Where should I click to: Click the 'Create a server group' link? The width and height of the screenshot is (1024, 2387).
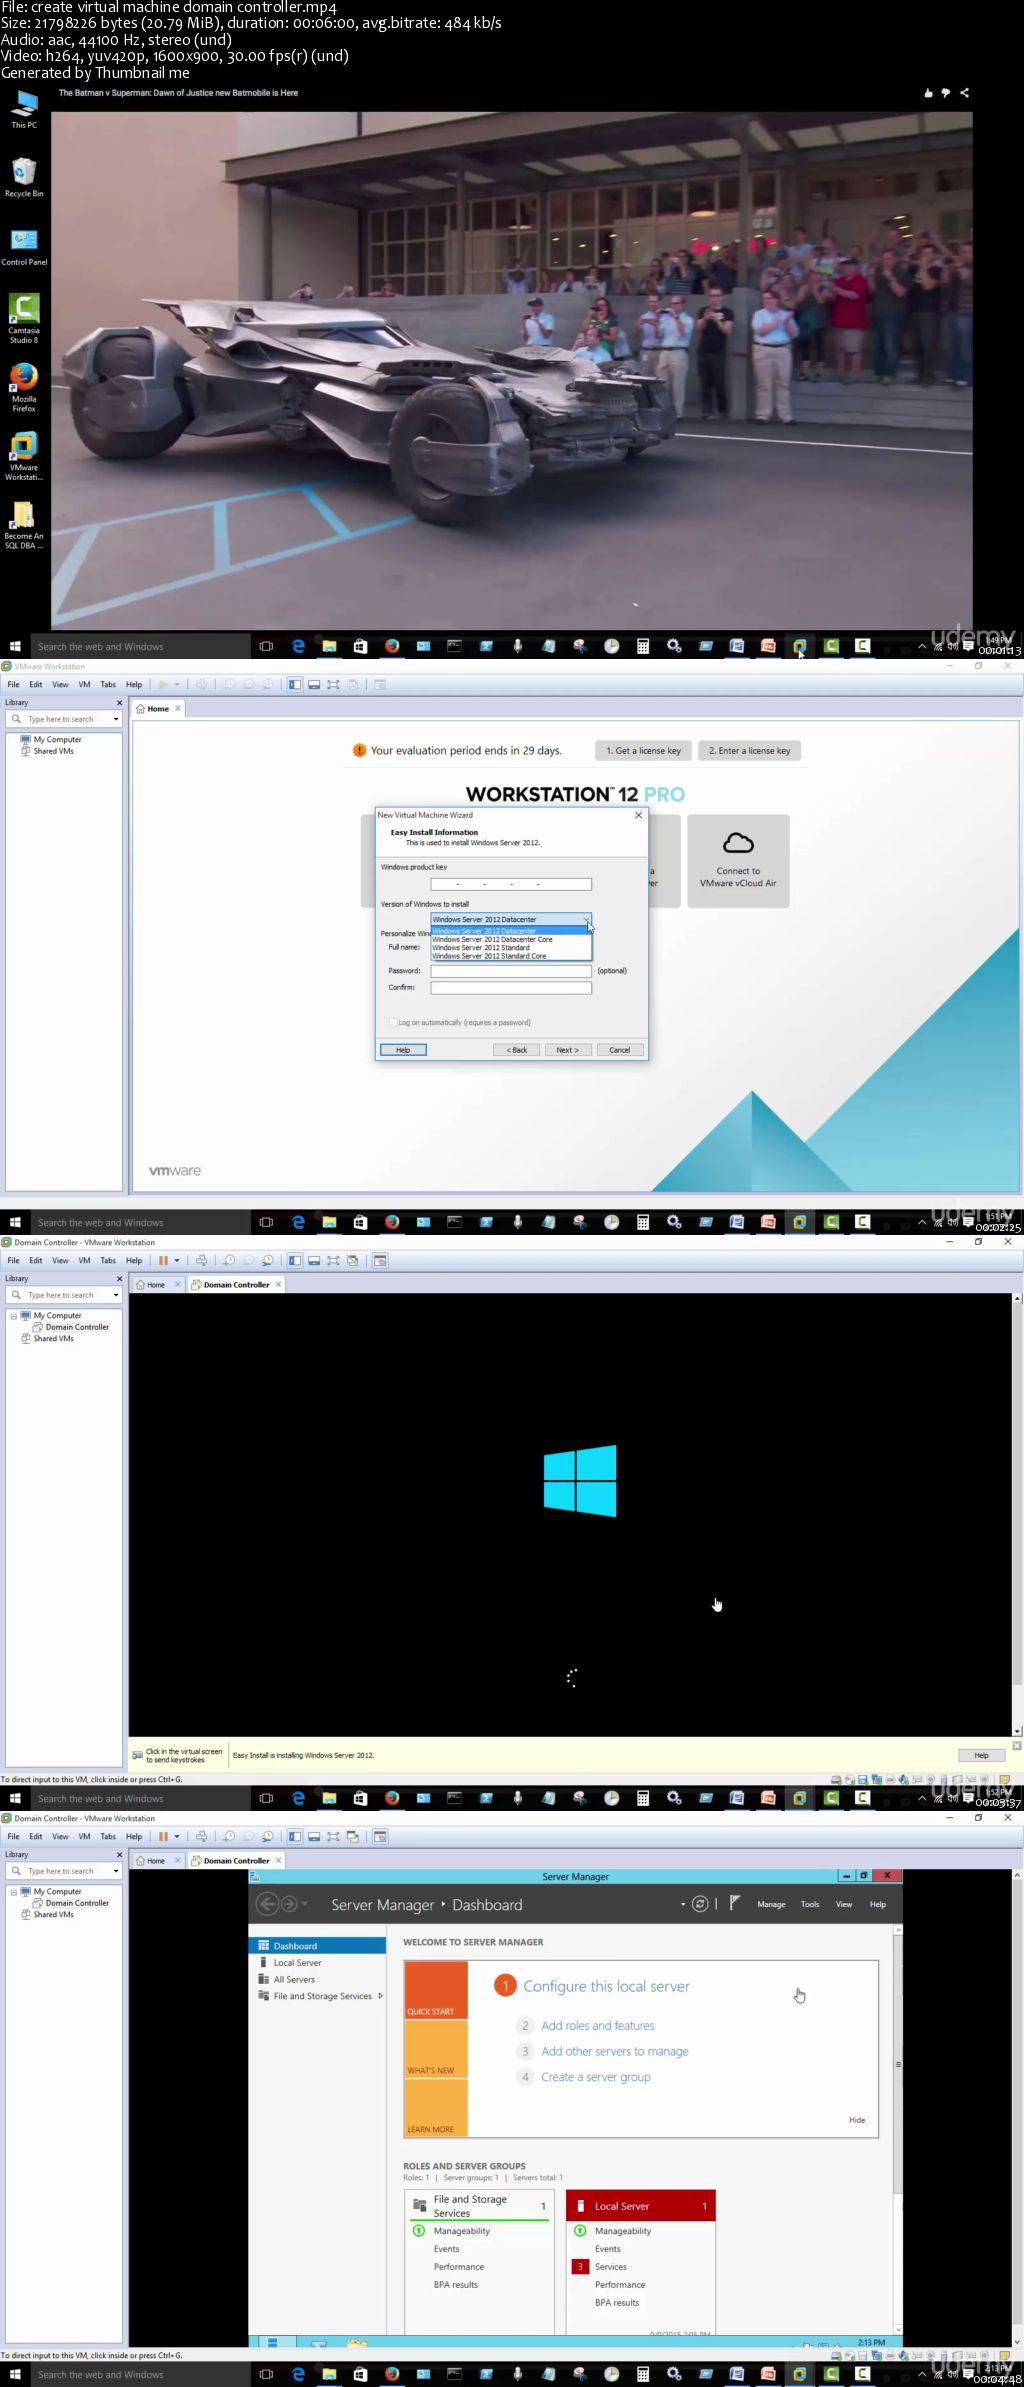point(596,2077)
